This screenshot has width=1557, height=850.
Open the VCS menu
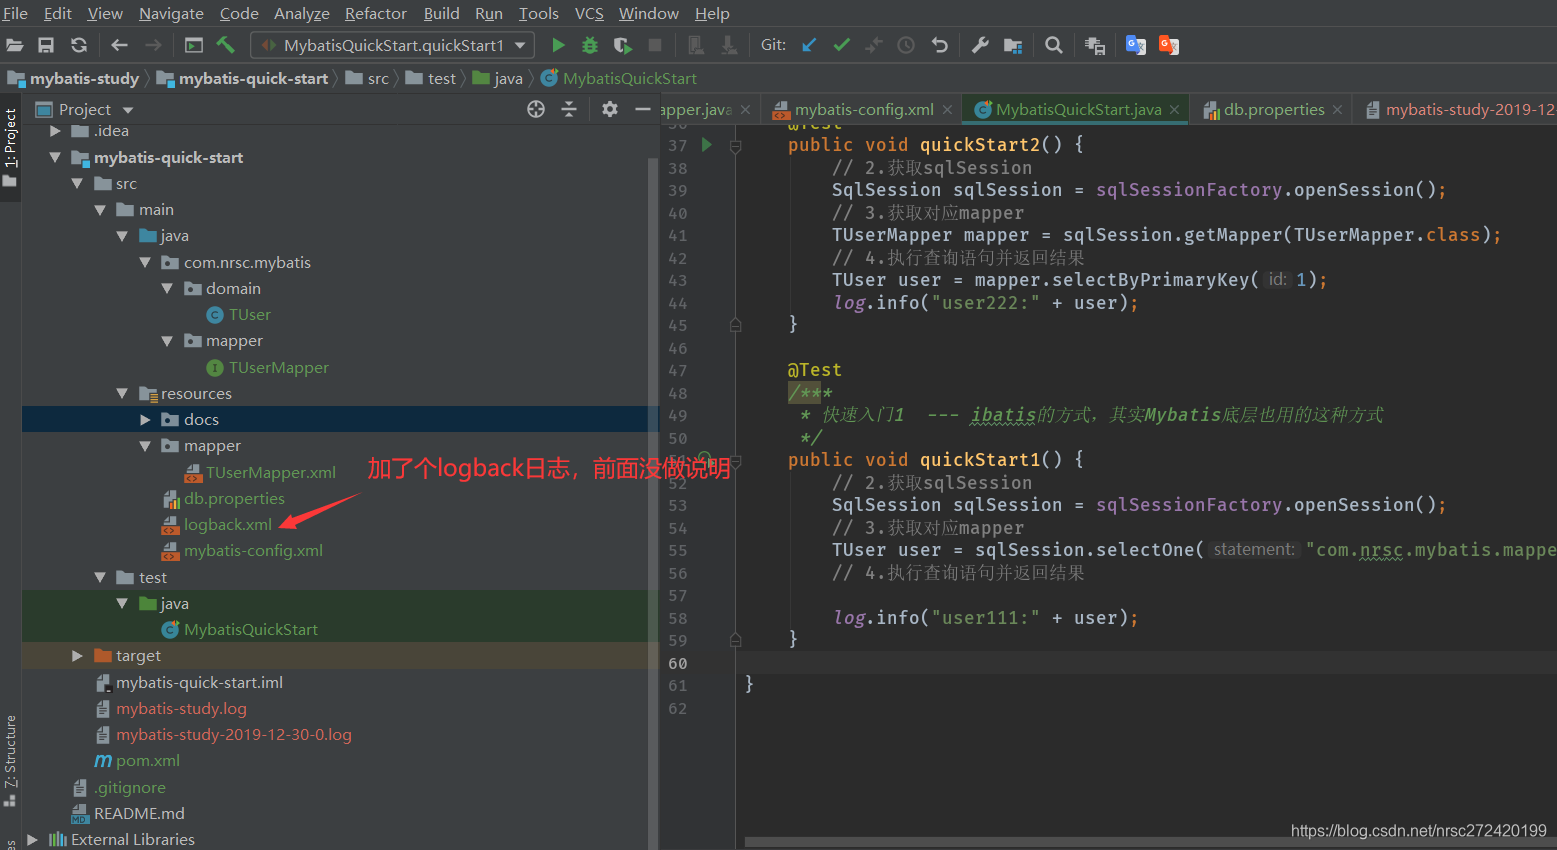click(589, 13)
